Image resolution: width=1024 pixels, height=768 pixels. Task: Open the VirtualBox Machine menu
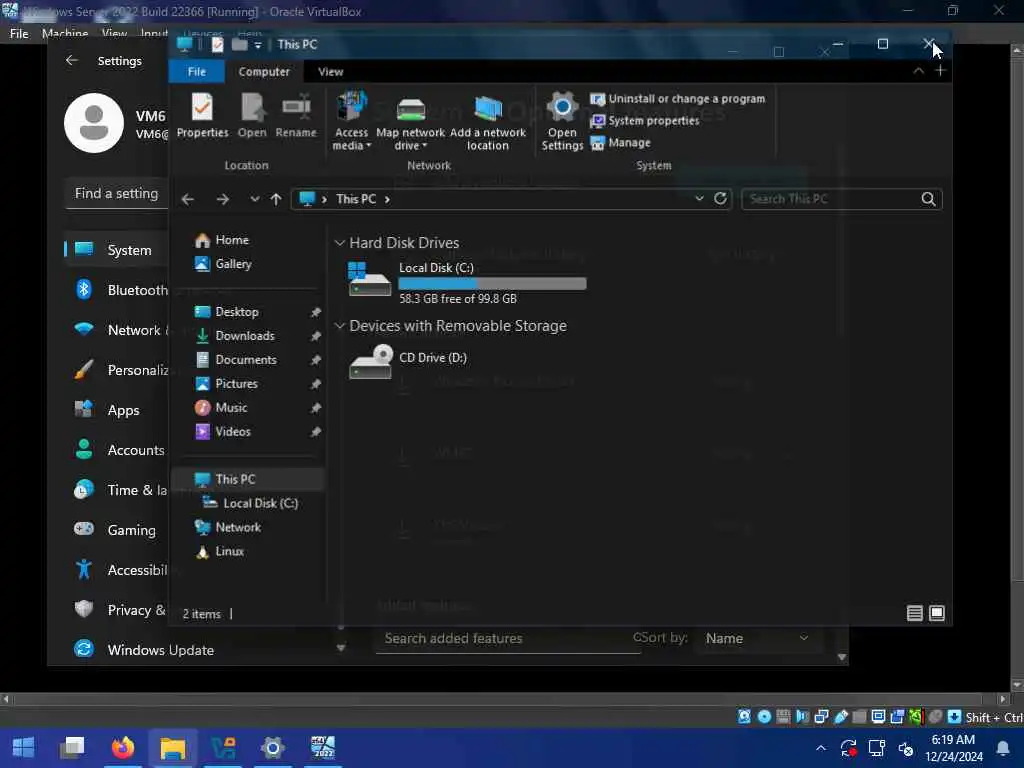[65, 33]
